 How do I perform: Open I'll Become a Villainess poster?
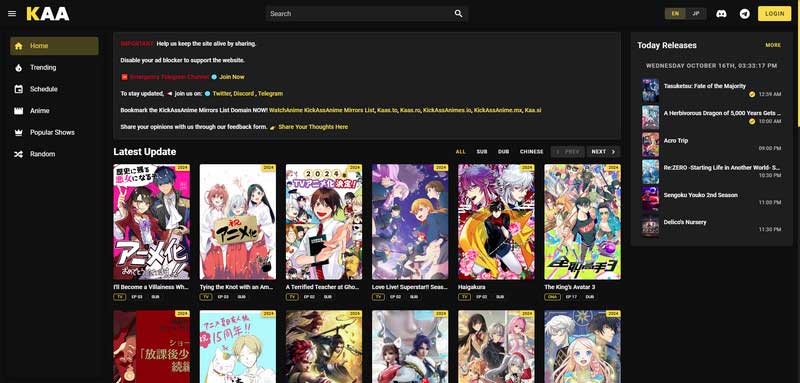[x=152, y=222]
